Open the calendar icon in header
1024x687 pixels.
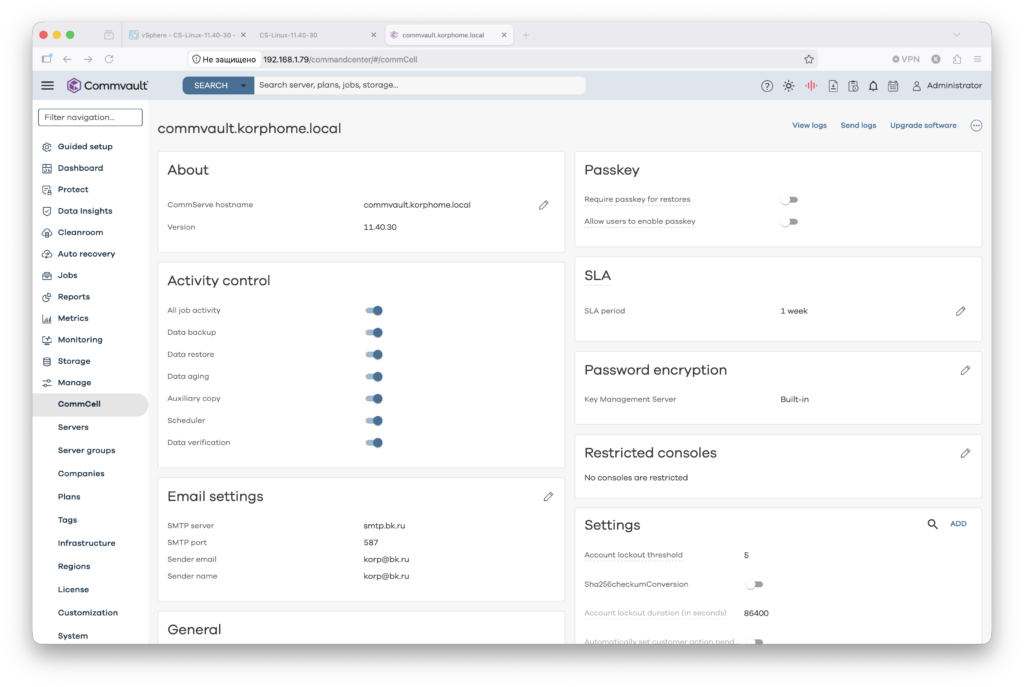point(893,86)
